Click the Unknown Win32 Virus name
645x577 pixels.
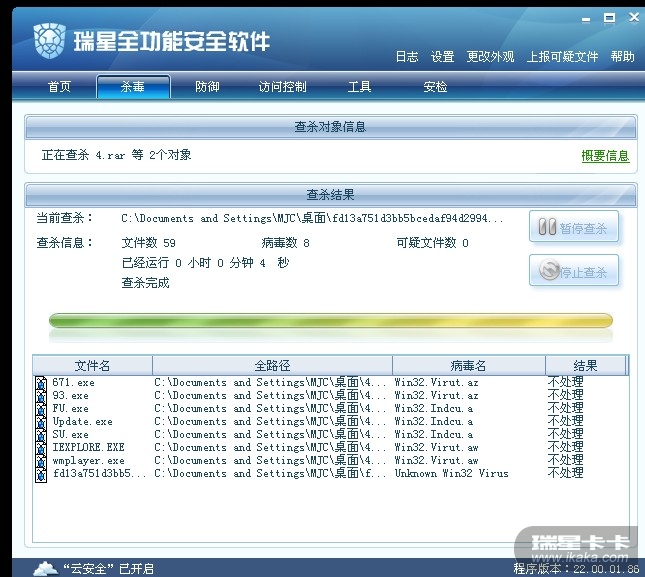[452, 474]
